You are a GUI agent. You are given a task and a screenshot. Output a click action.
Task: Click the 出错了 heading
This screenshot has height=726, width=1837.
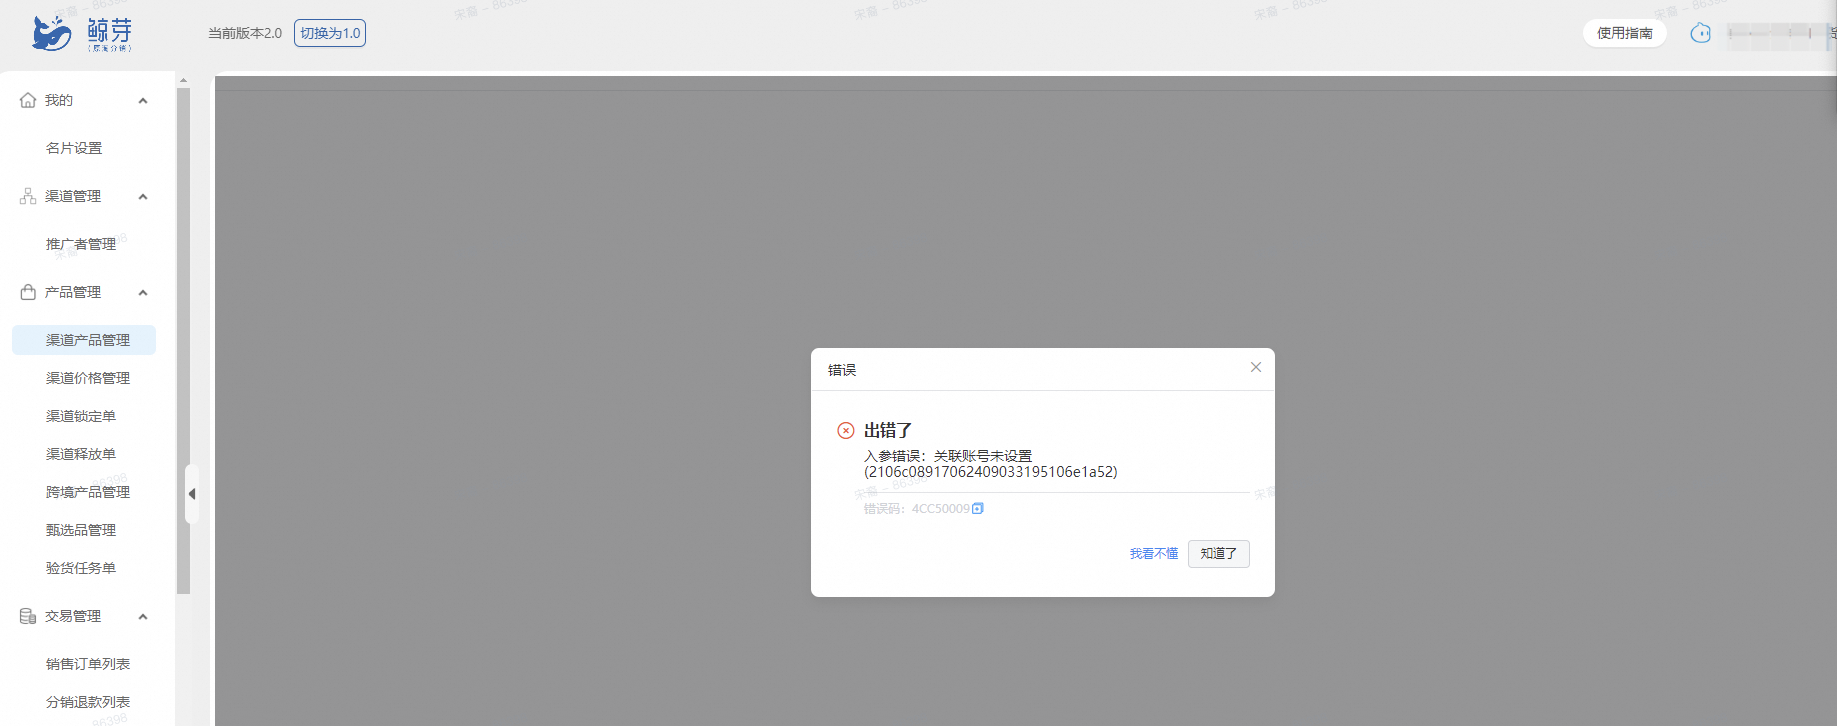(x=888, y=431)
